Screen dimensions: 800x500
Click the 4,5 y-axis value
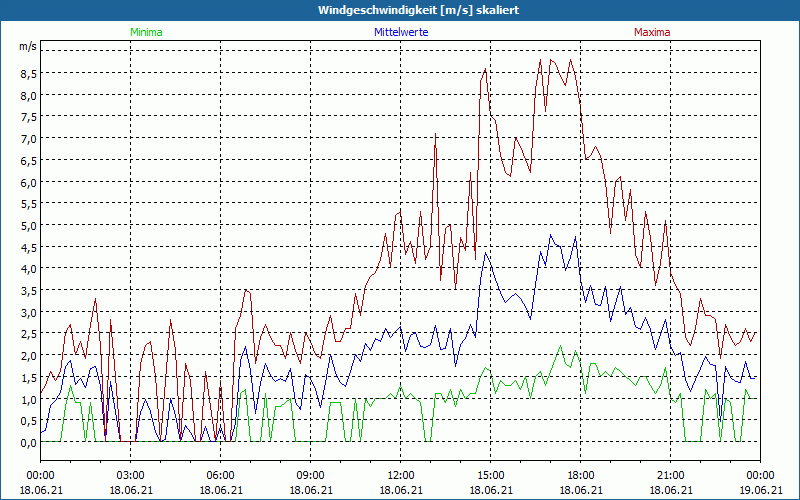pos(28,247)
